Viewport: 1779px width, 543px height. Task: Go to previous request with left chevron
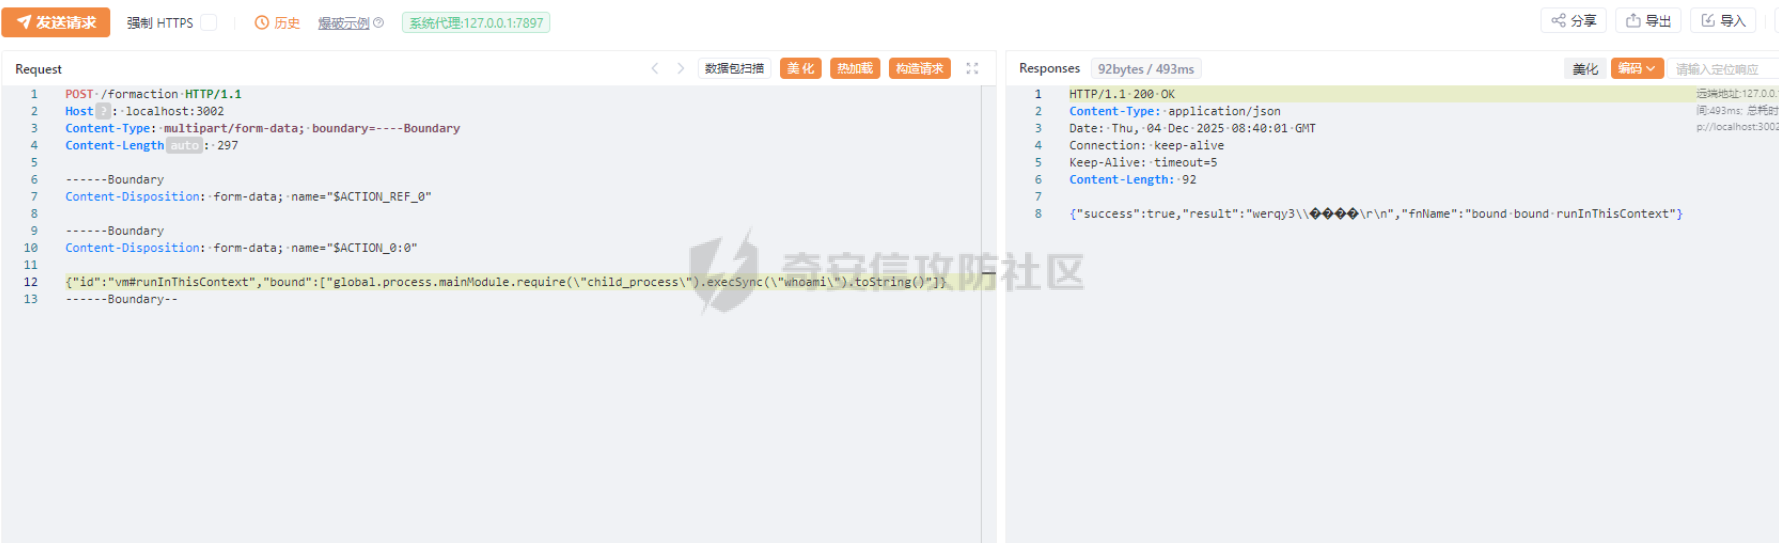(655, 68)
